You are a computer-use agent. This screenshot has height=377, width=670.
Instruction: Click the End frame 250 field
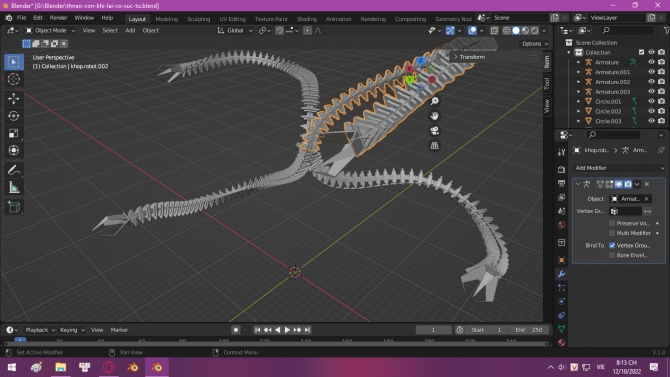point(529,330)
